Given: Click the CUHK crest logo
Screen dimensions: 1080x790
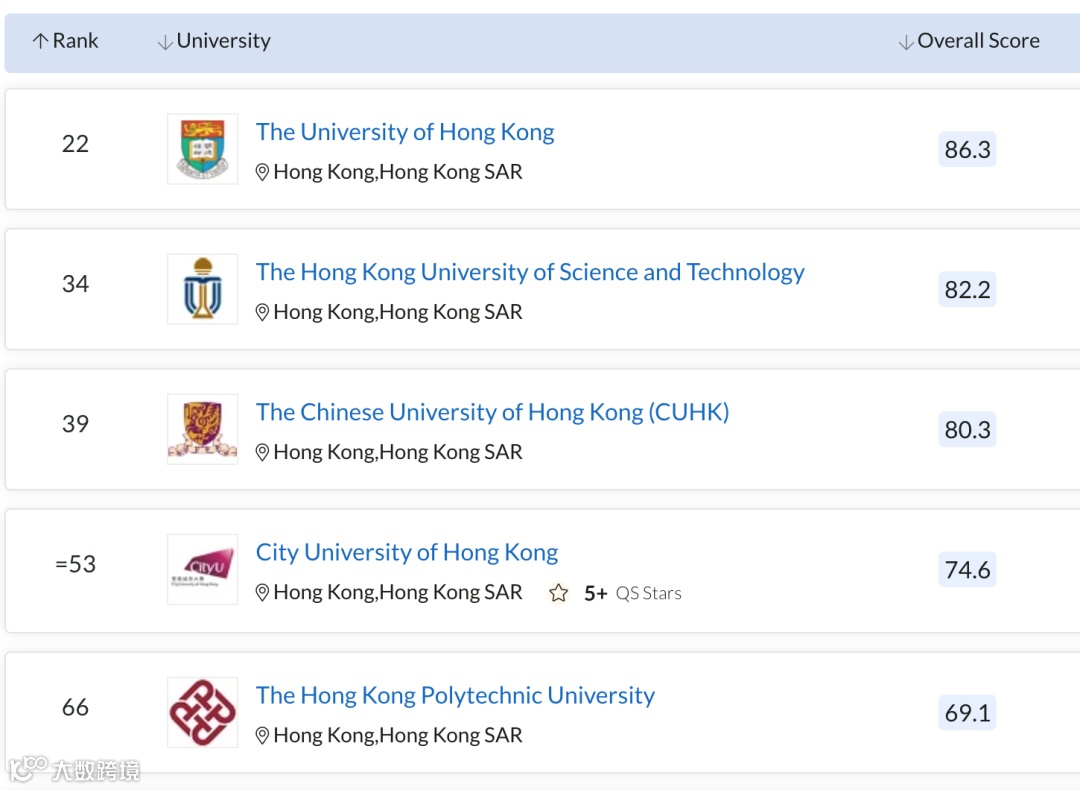Looking at the screenshot, I should click(202, 429).
